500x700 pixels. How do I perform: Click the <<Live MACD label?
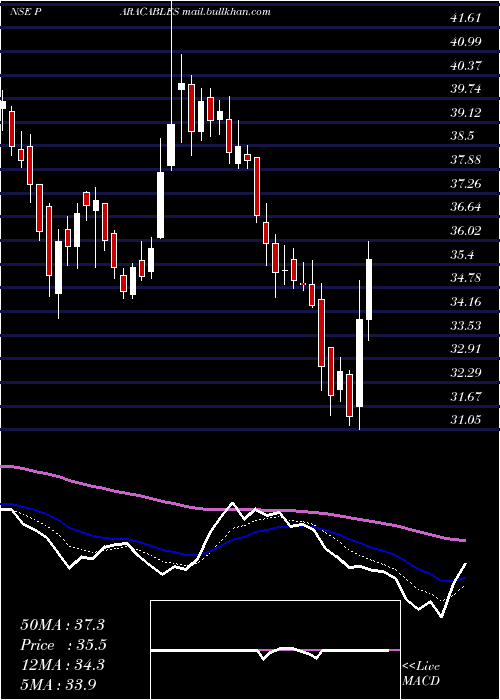pos(421,674)
